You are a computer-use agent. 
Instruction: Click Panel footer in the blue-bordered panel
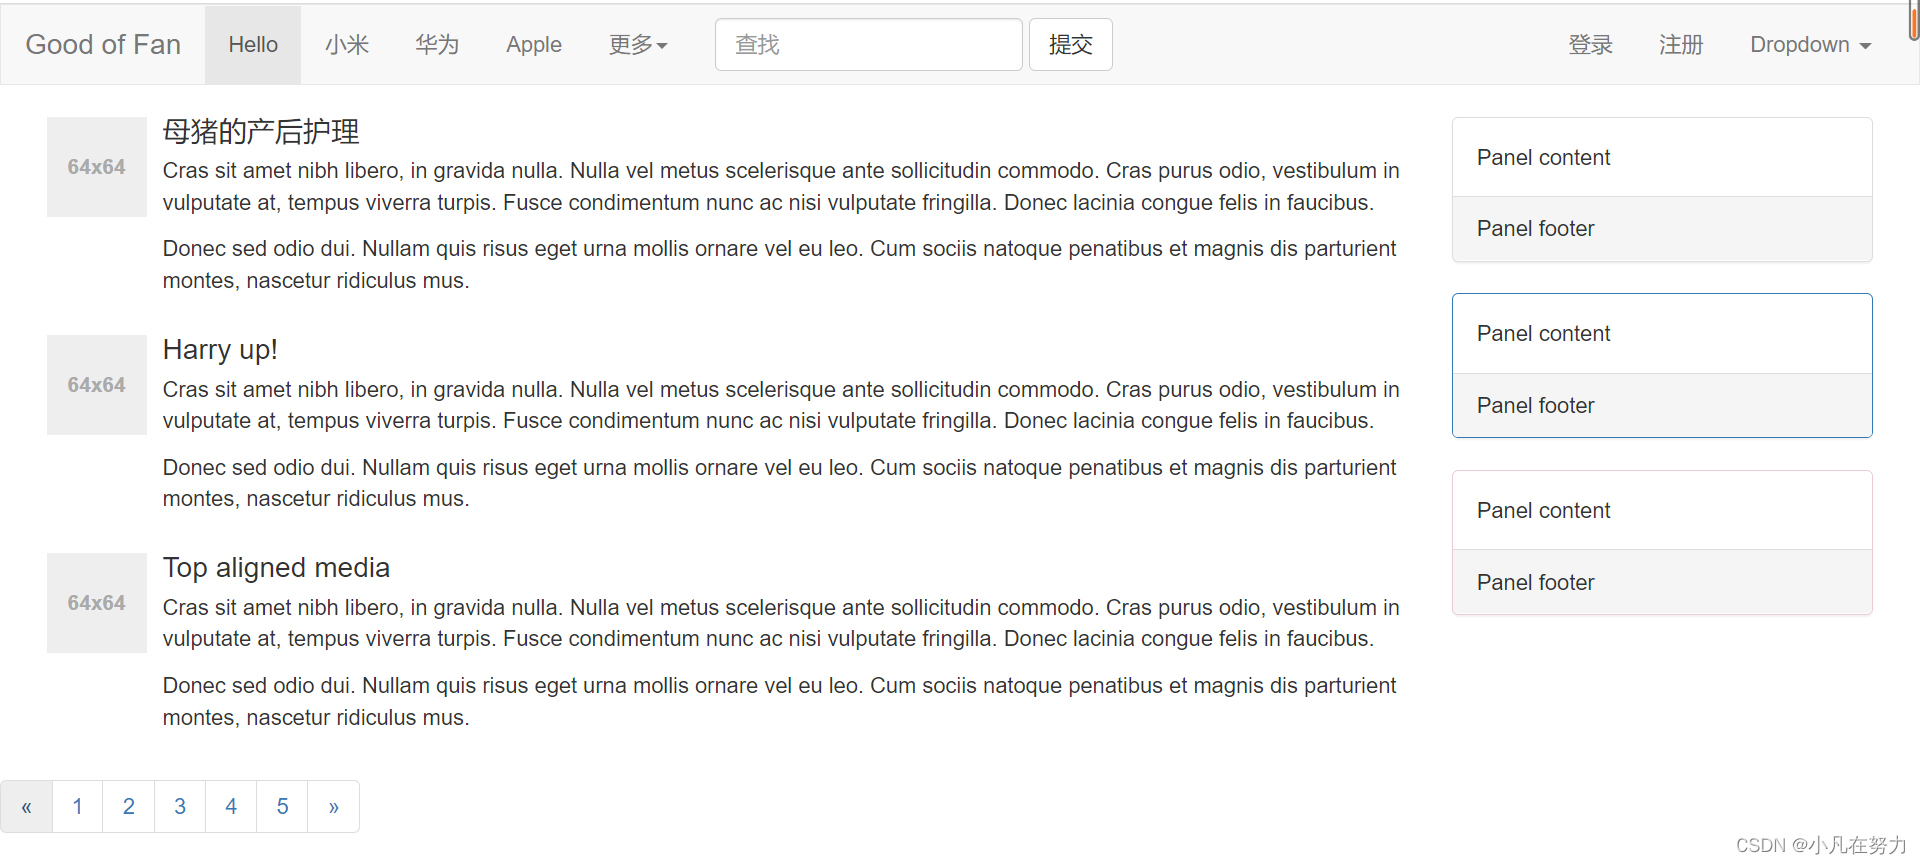[x=1535, y=405]
